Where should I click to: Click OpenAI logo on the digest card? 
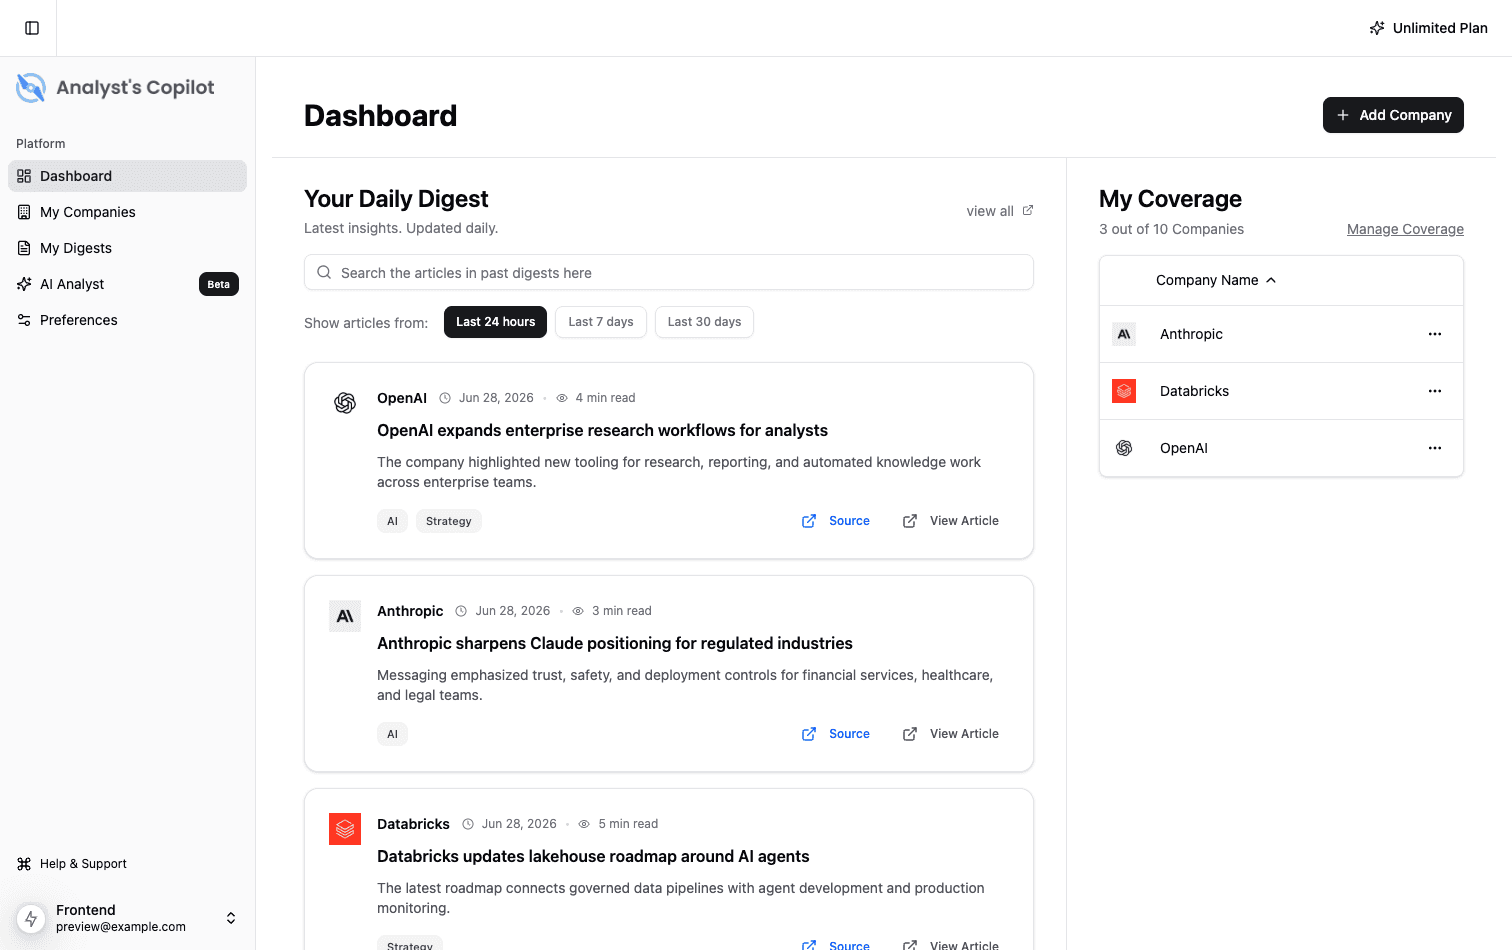click(345, 403)
